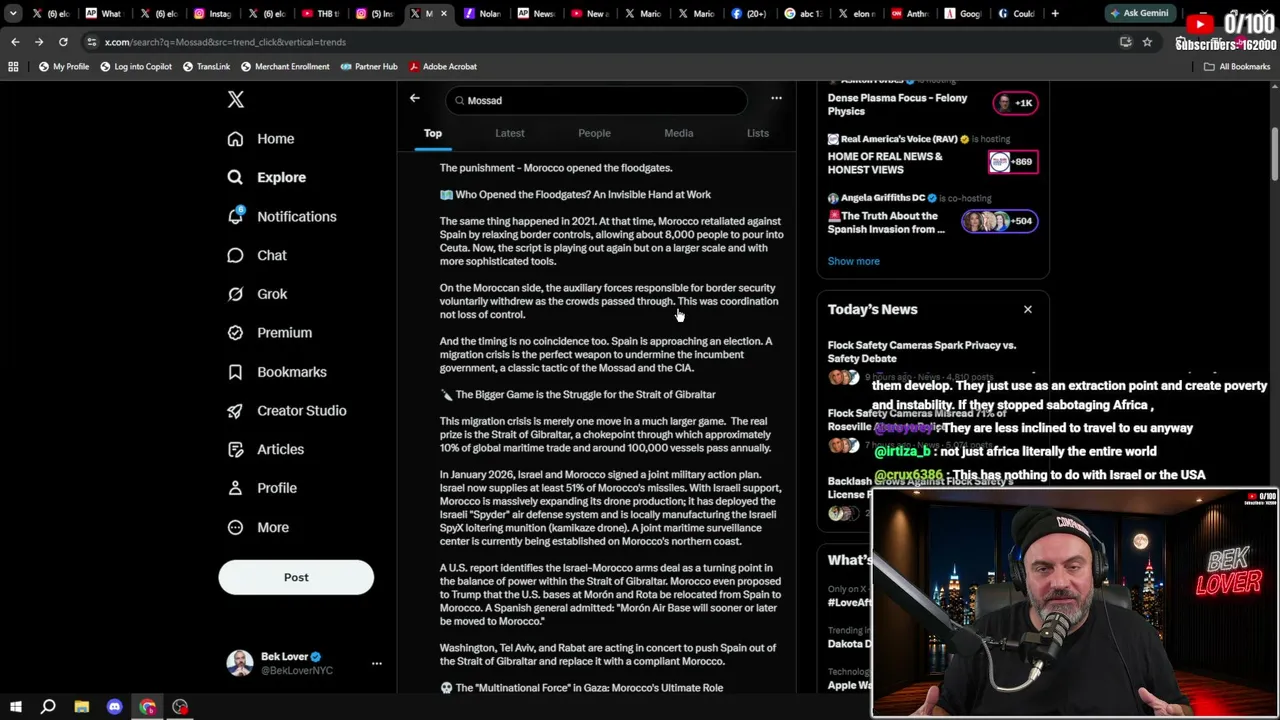The width and height of the screenshot is (1280, 720).
Task: Click the X logo in the sidebar
Action: click(235, 99)
